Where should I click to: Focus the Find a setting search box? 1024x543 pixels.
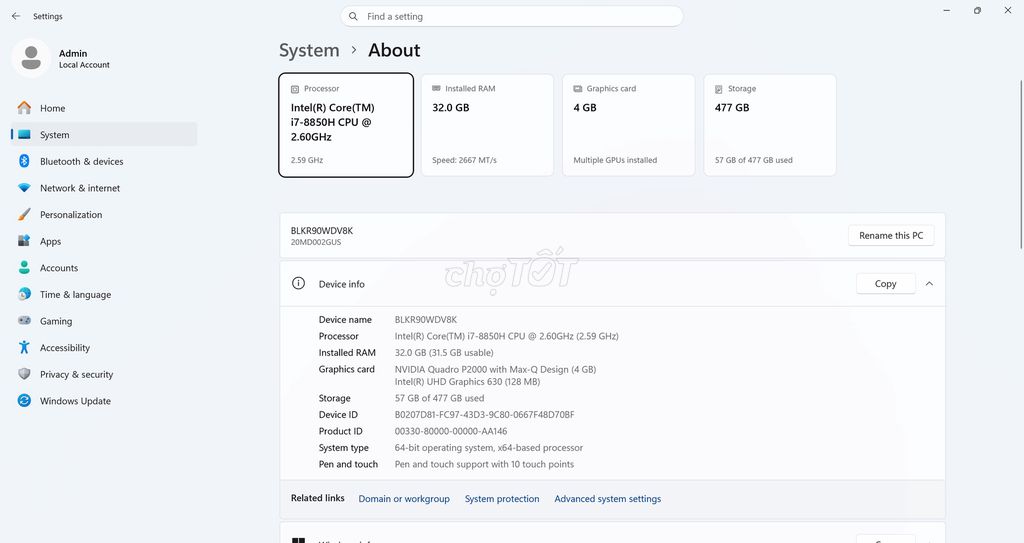[511, 16]
